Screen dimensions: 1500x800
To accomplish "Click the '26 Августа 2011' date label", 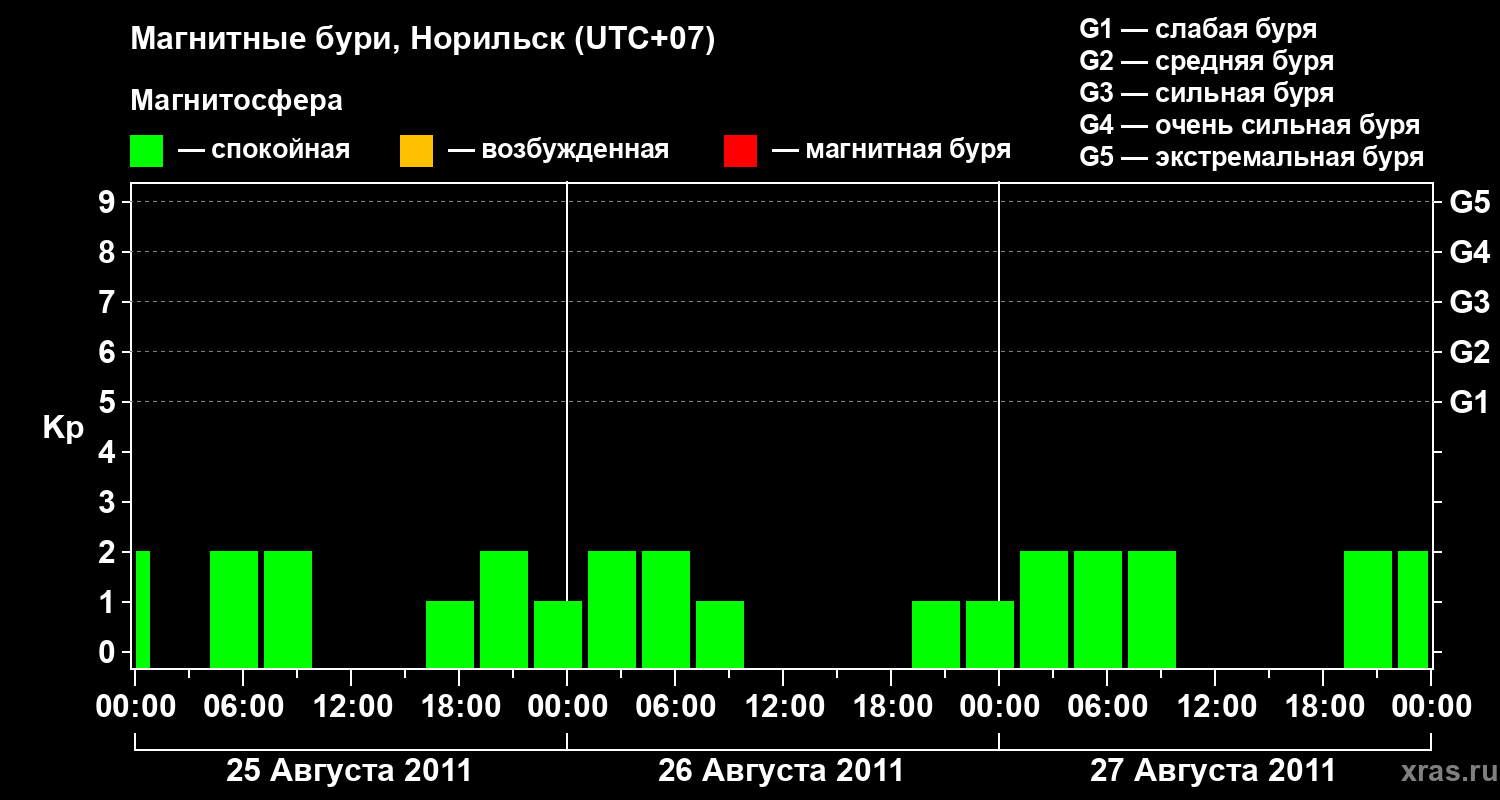I will pyautogui.click(x=781, y=771).
